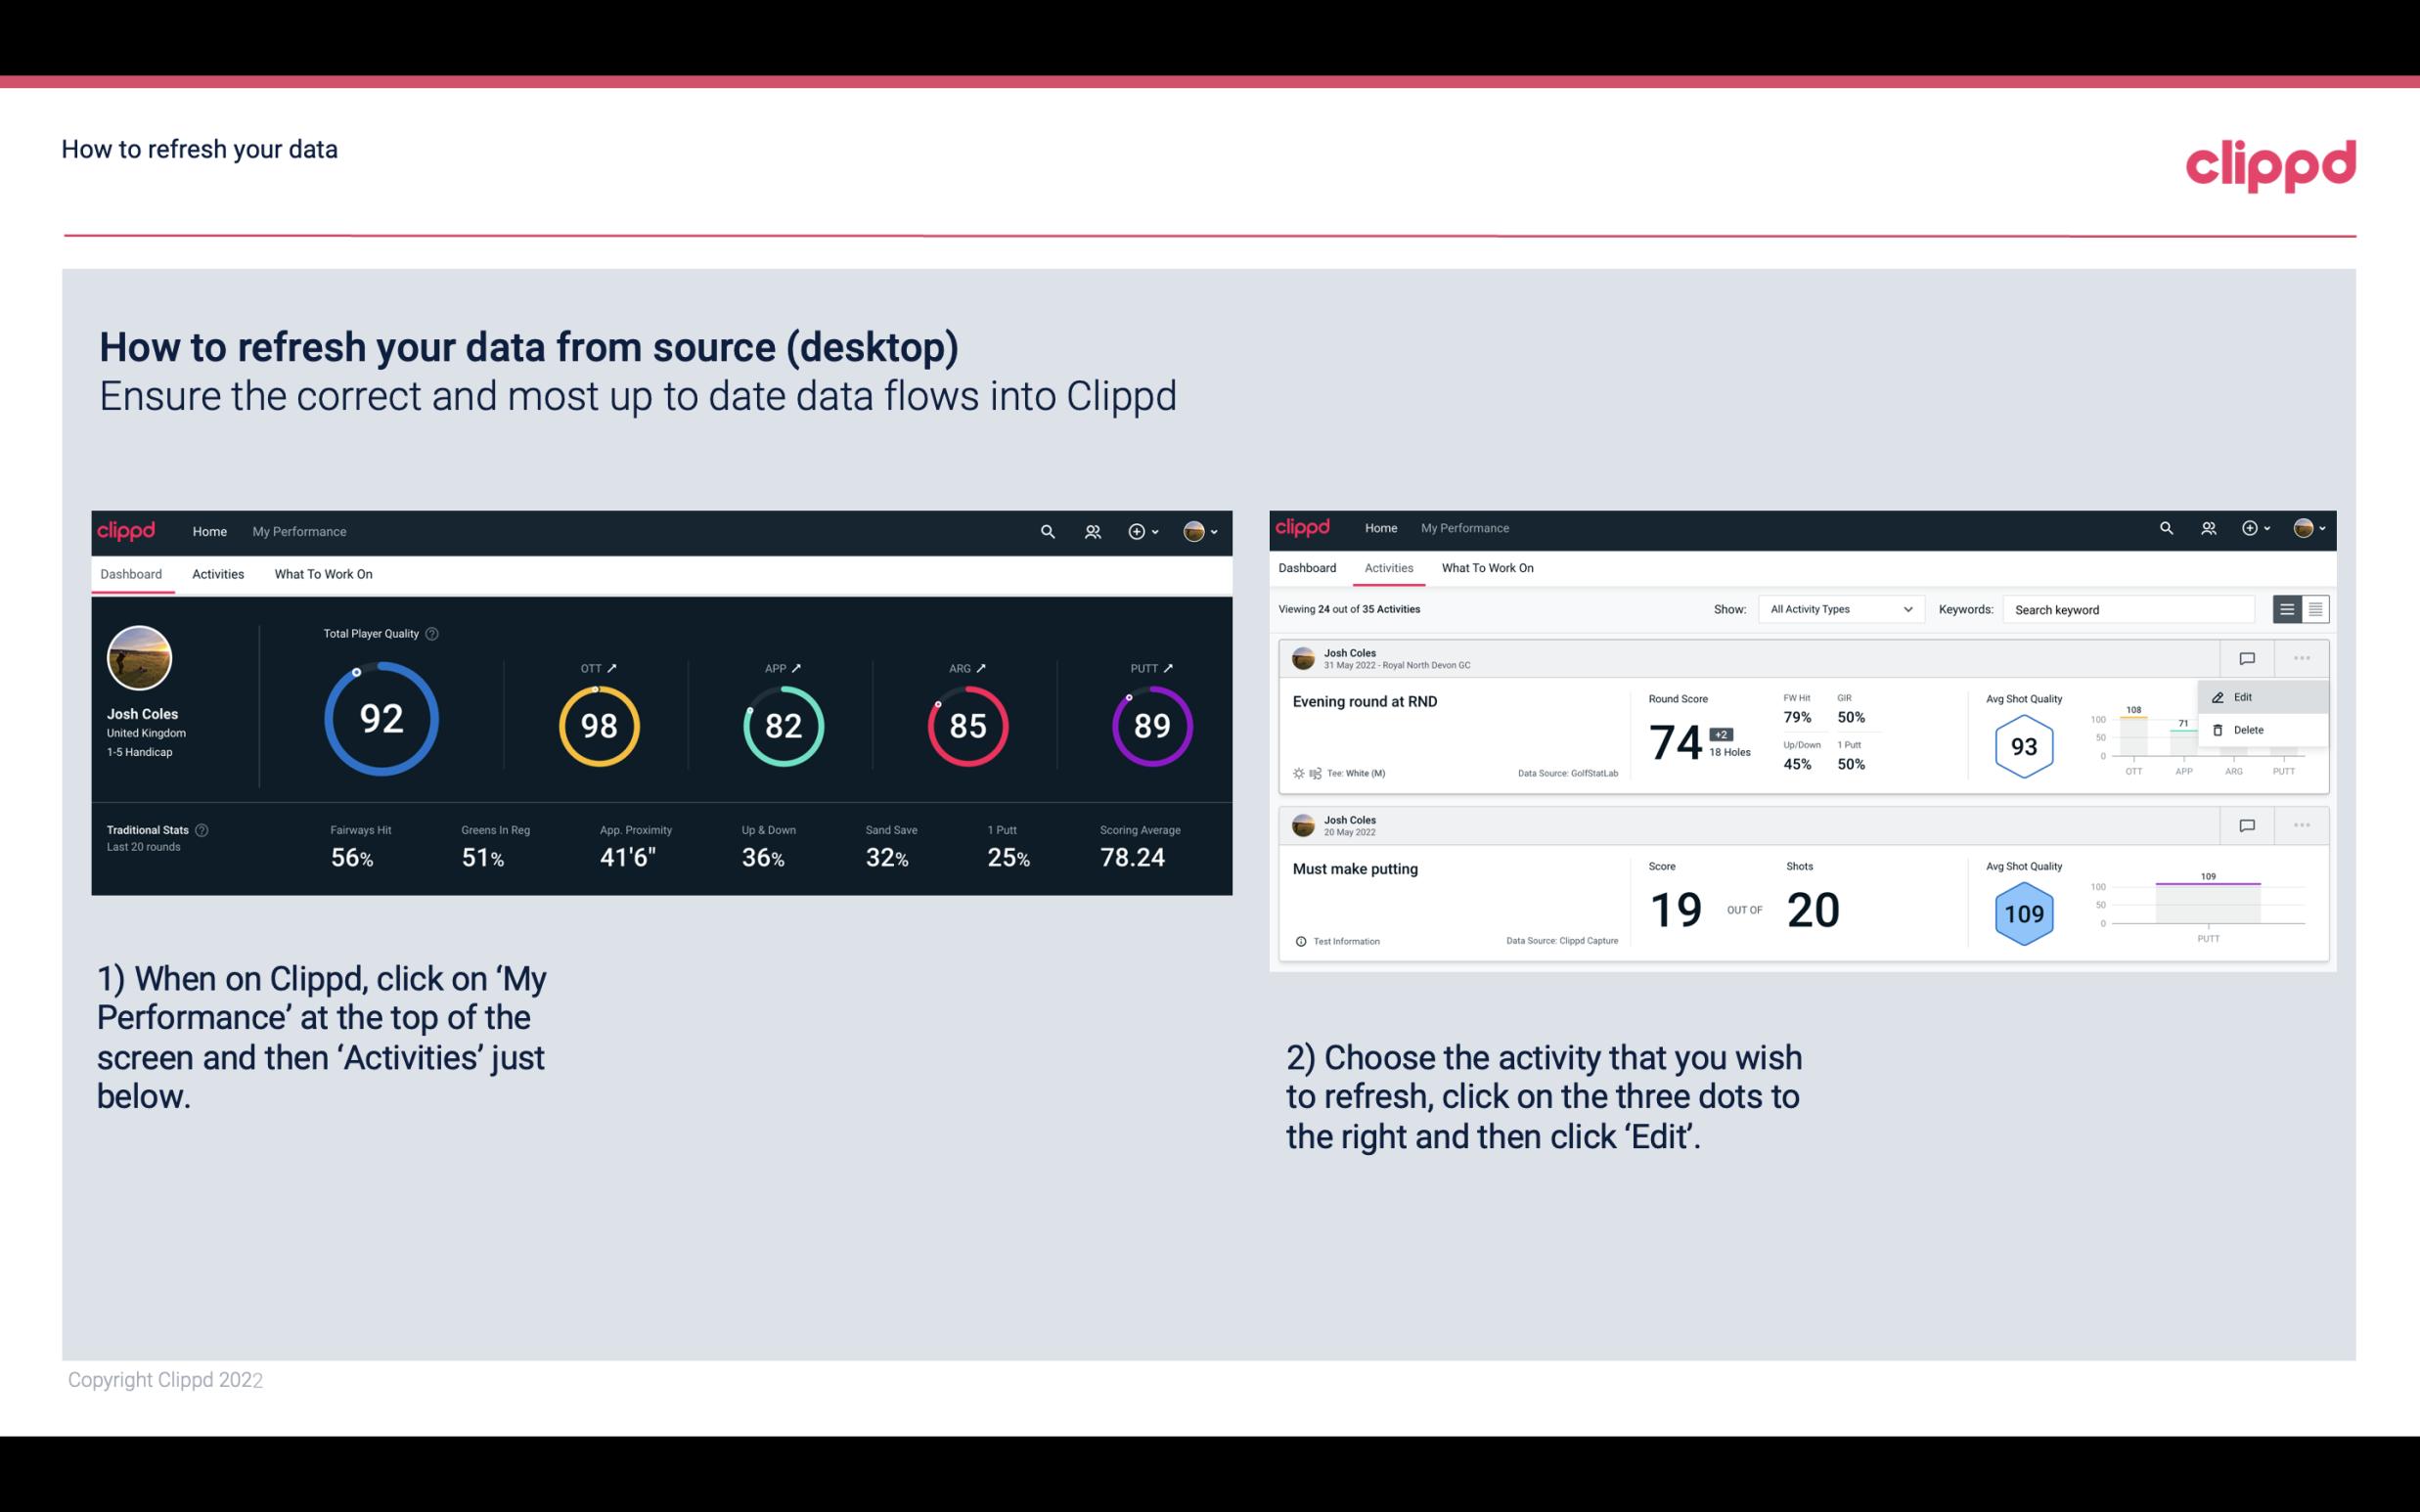Click the three dots menu on Evening round

click(x=2302, y=656)
